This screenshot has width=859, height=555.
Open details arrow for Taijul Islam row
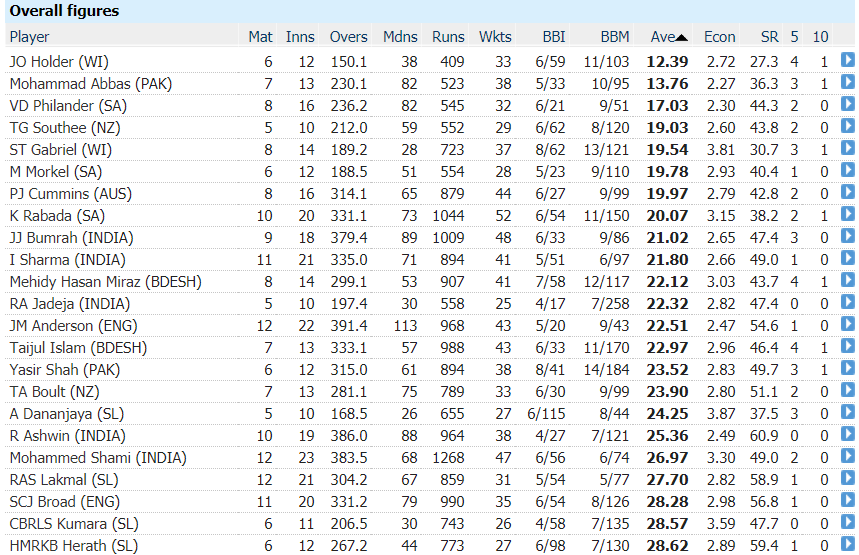(847, 346)
